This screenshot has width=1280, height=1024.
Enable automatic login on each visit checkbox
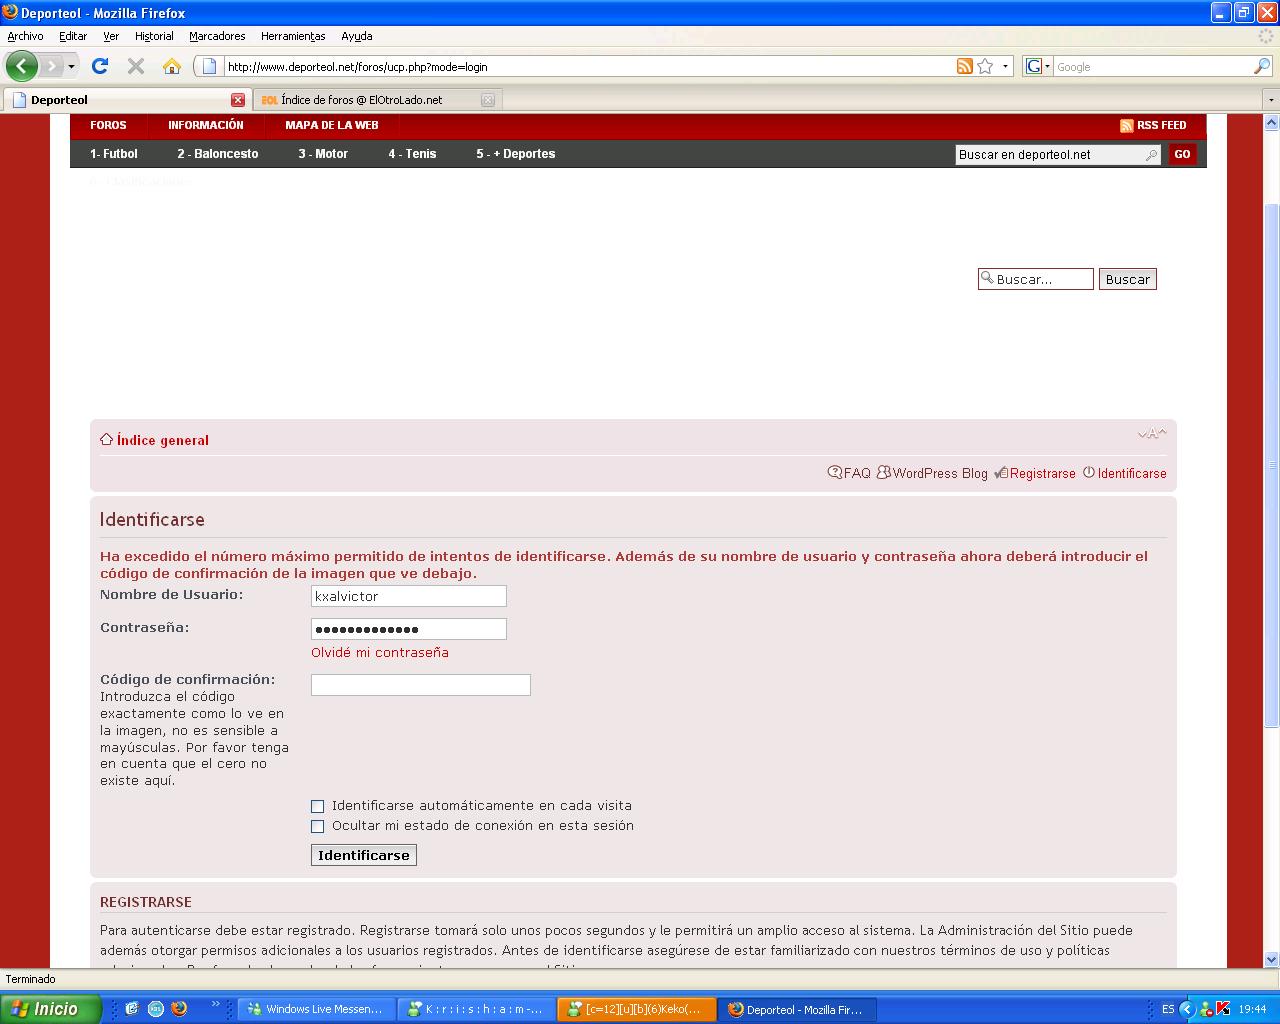tap(318, 806)
